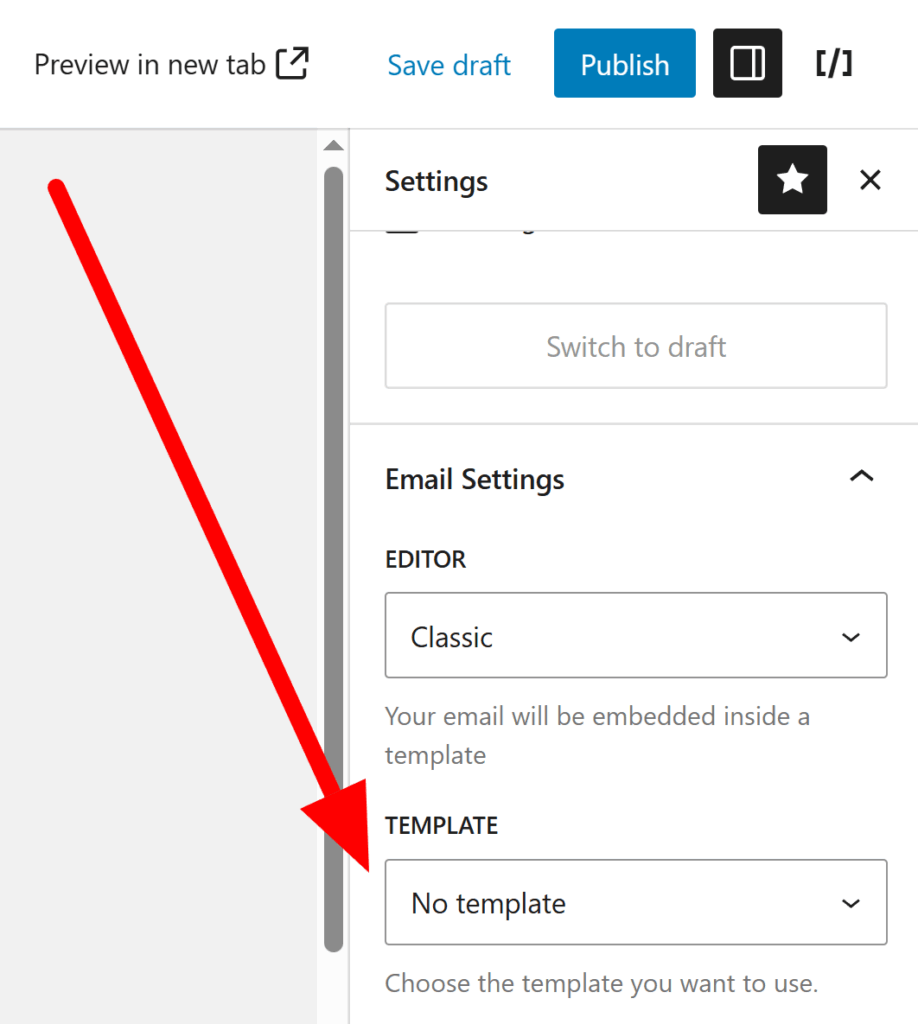This screenshot has width=918, height=1024.
Task: Expand the Template selection list
Action: (636, 902)
